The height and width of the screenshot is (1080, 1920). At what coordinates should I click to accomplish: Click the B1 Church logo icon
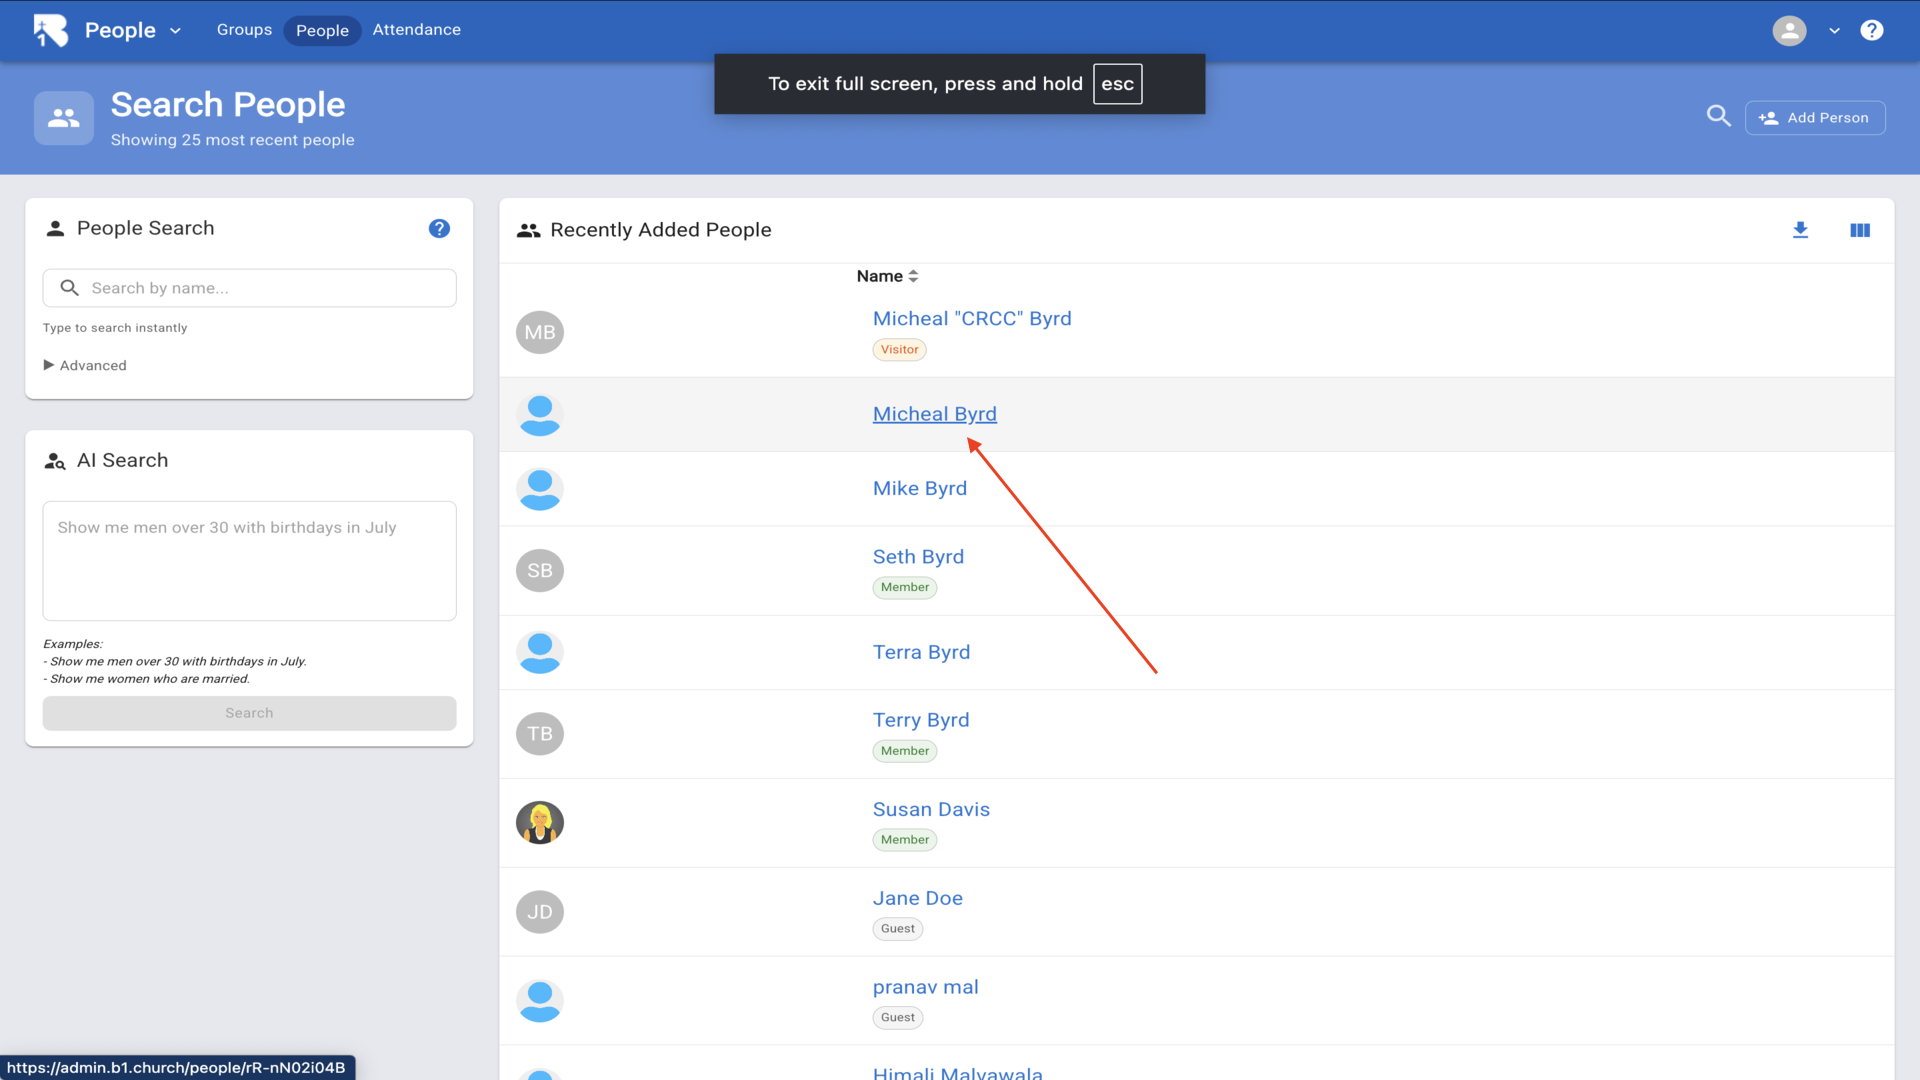point(50,30)
